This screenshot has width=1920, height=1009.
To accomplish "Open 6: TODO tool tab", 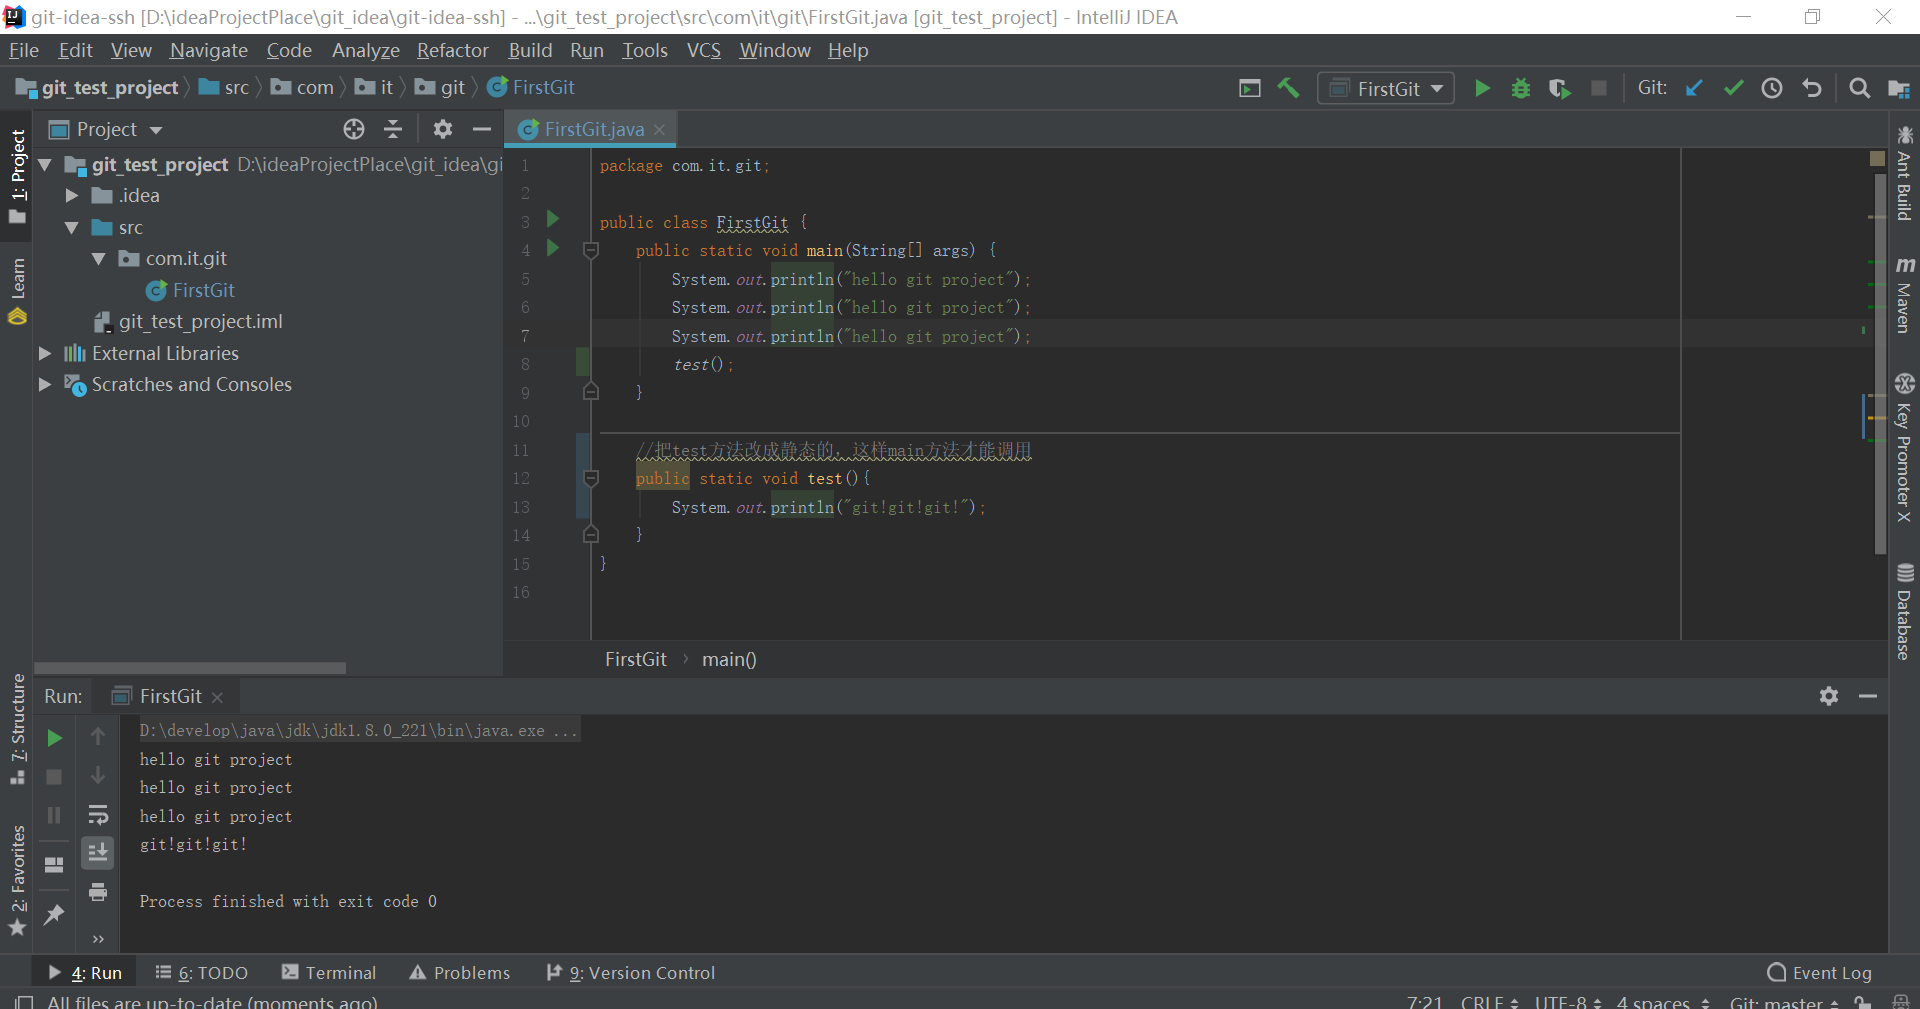I will (202, 972).
